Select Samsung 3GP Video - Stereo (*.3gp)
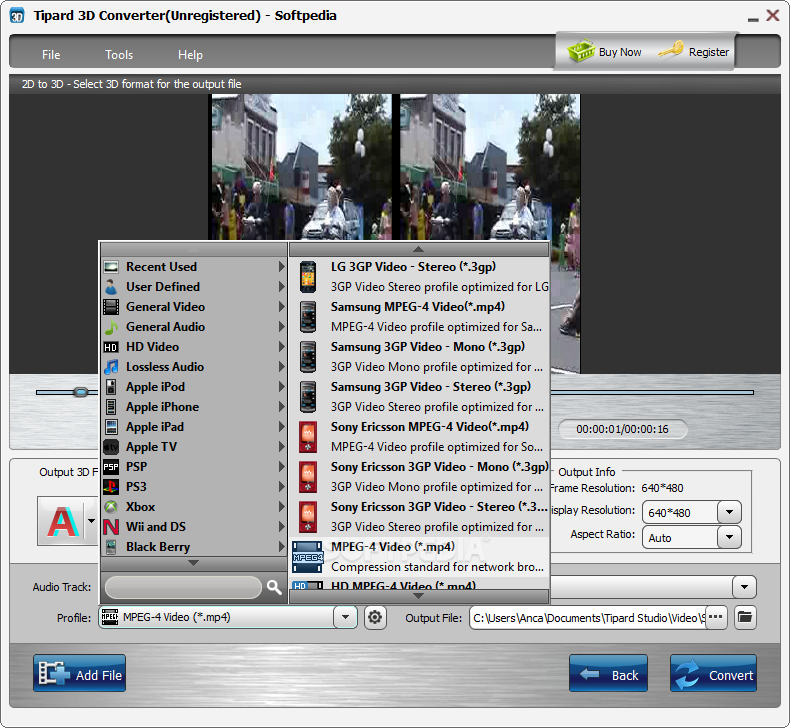Image resolution: width=790 pixels, height=728 pixels. 419,397
